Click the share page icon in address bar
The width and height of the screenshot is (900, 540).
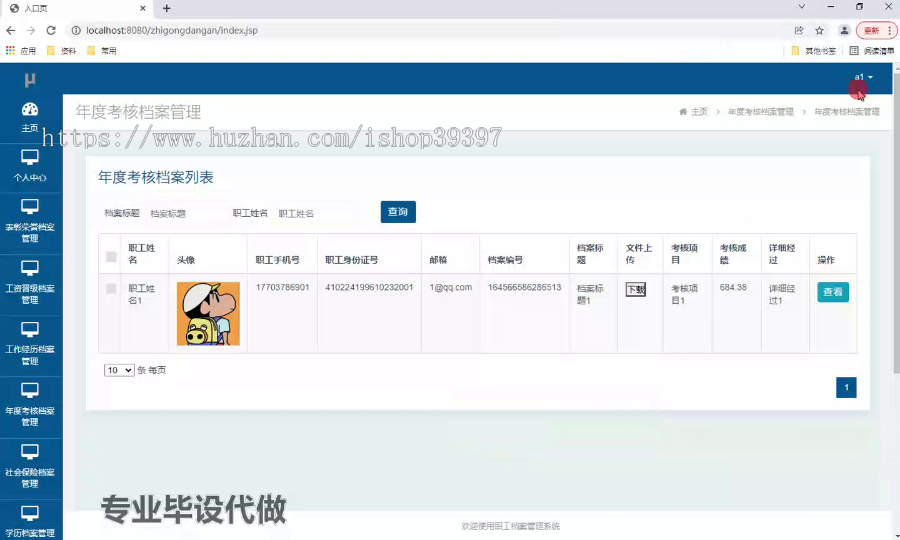click(799, 30)
